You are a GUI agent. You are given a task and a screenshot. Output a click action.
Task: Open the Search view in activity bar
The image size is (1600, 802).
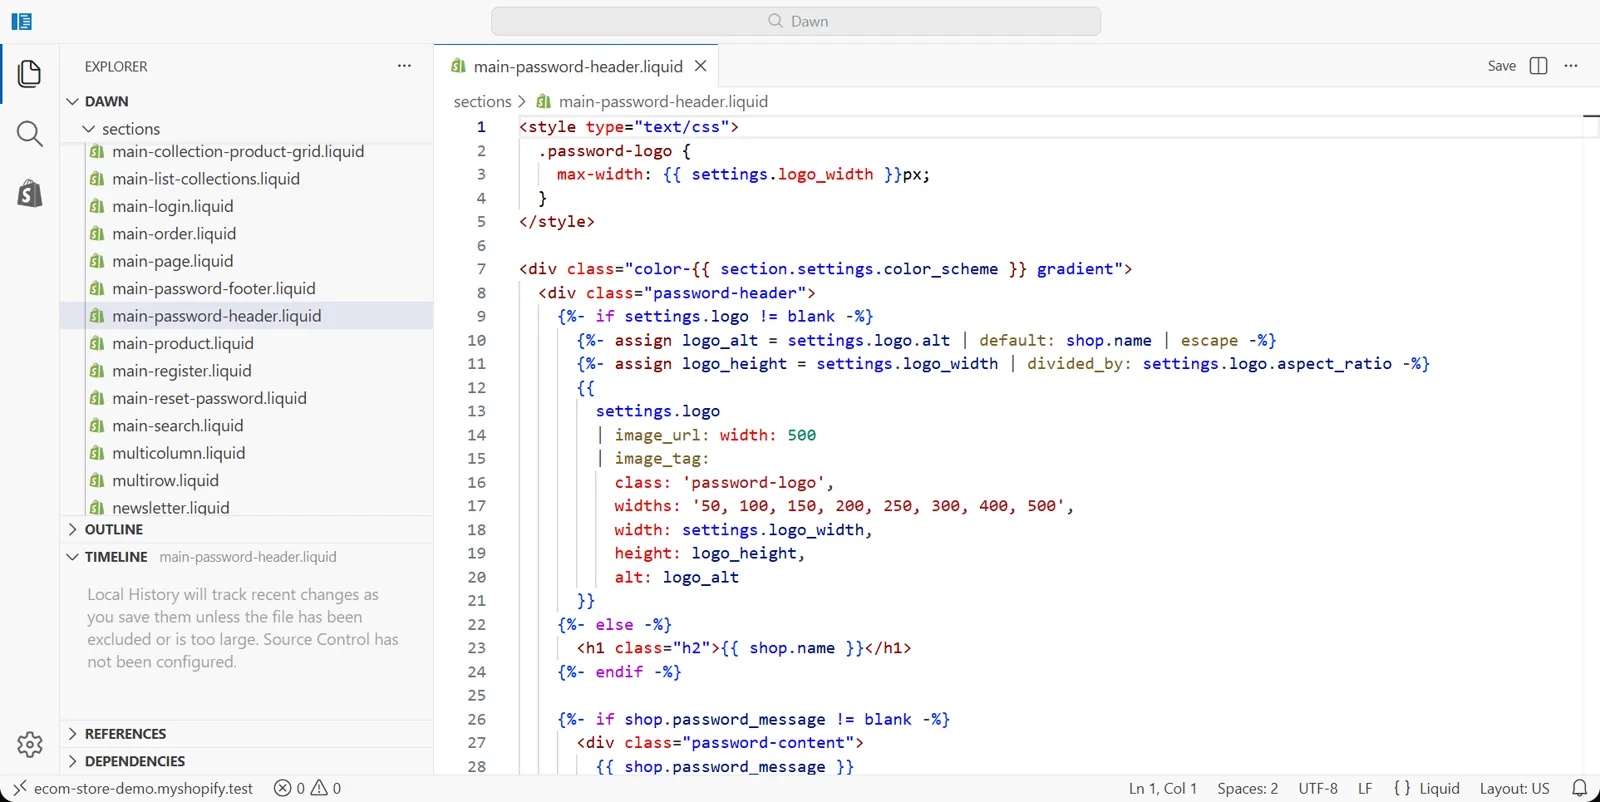tap(29, 134)
